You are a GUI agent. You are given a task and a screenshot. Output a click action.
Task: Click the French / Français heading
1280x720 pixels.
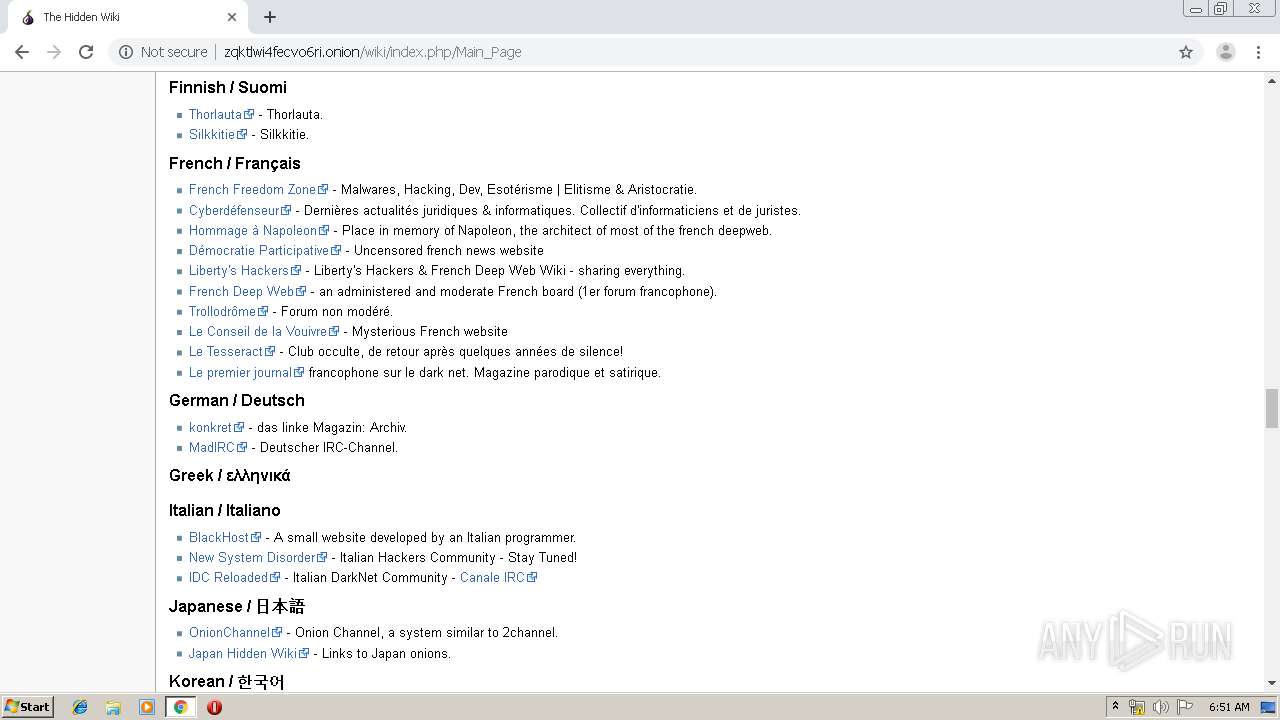235,163
